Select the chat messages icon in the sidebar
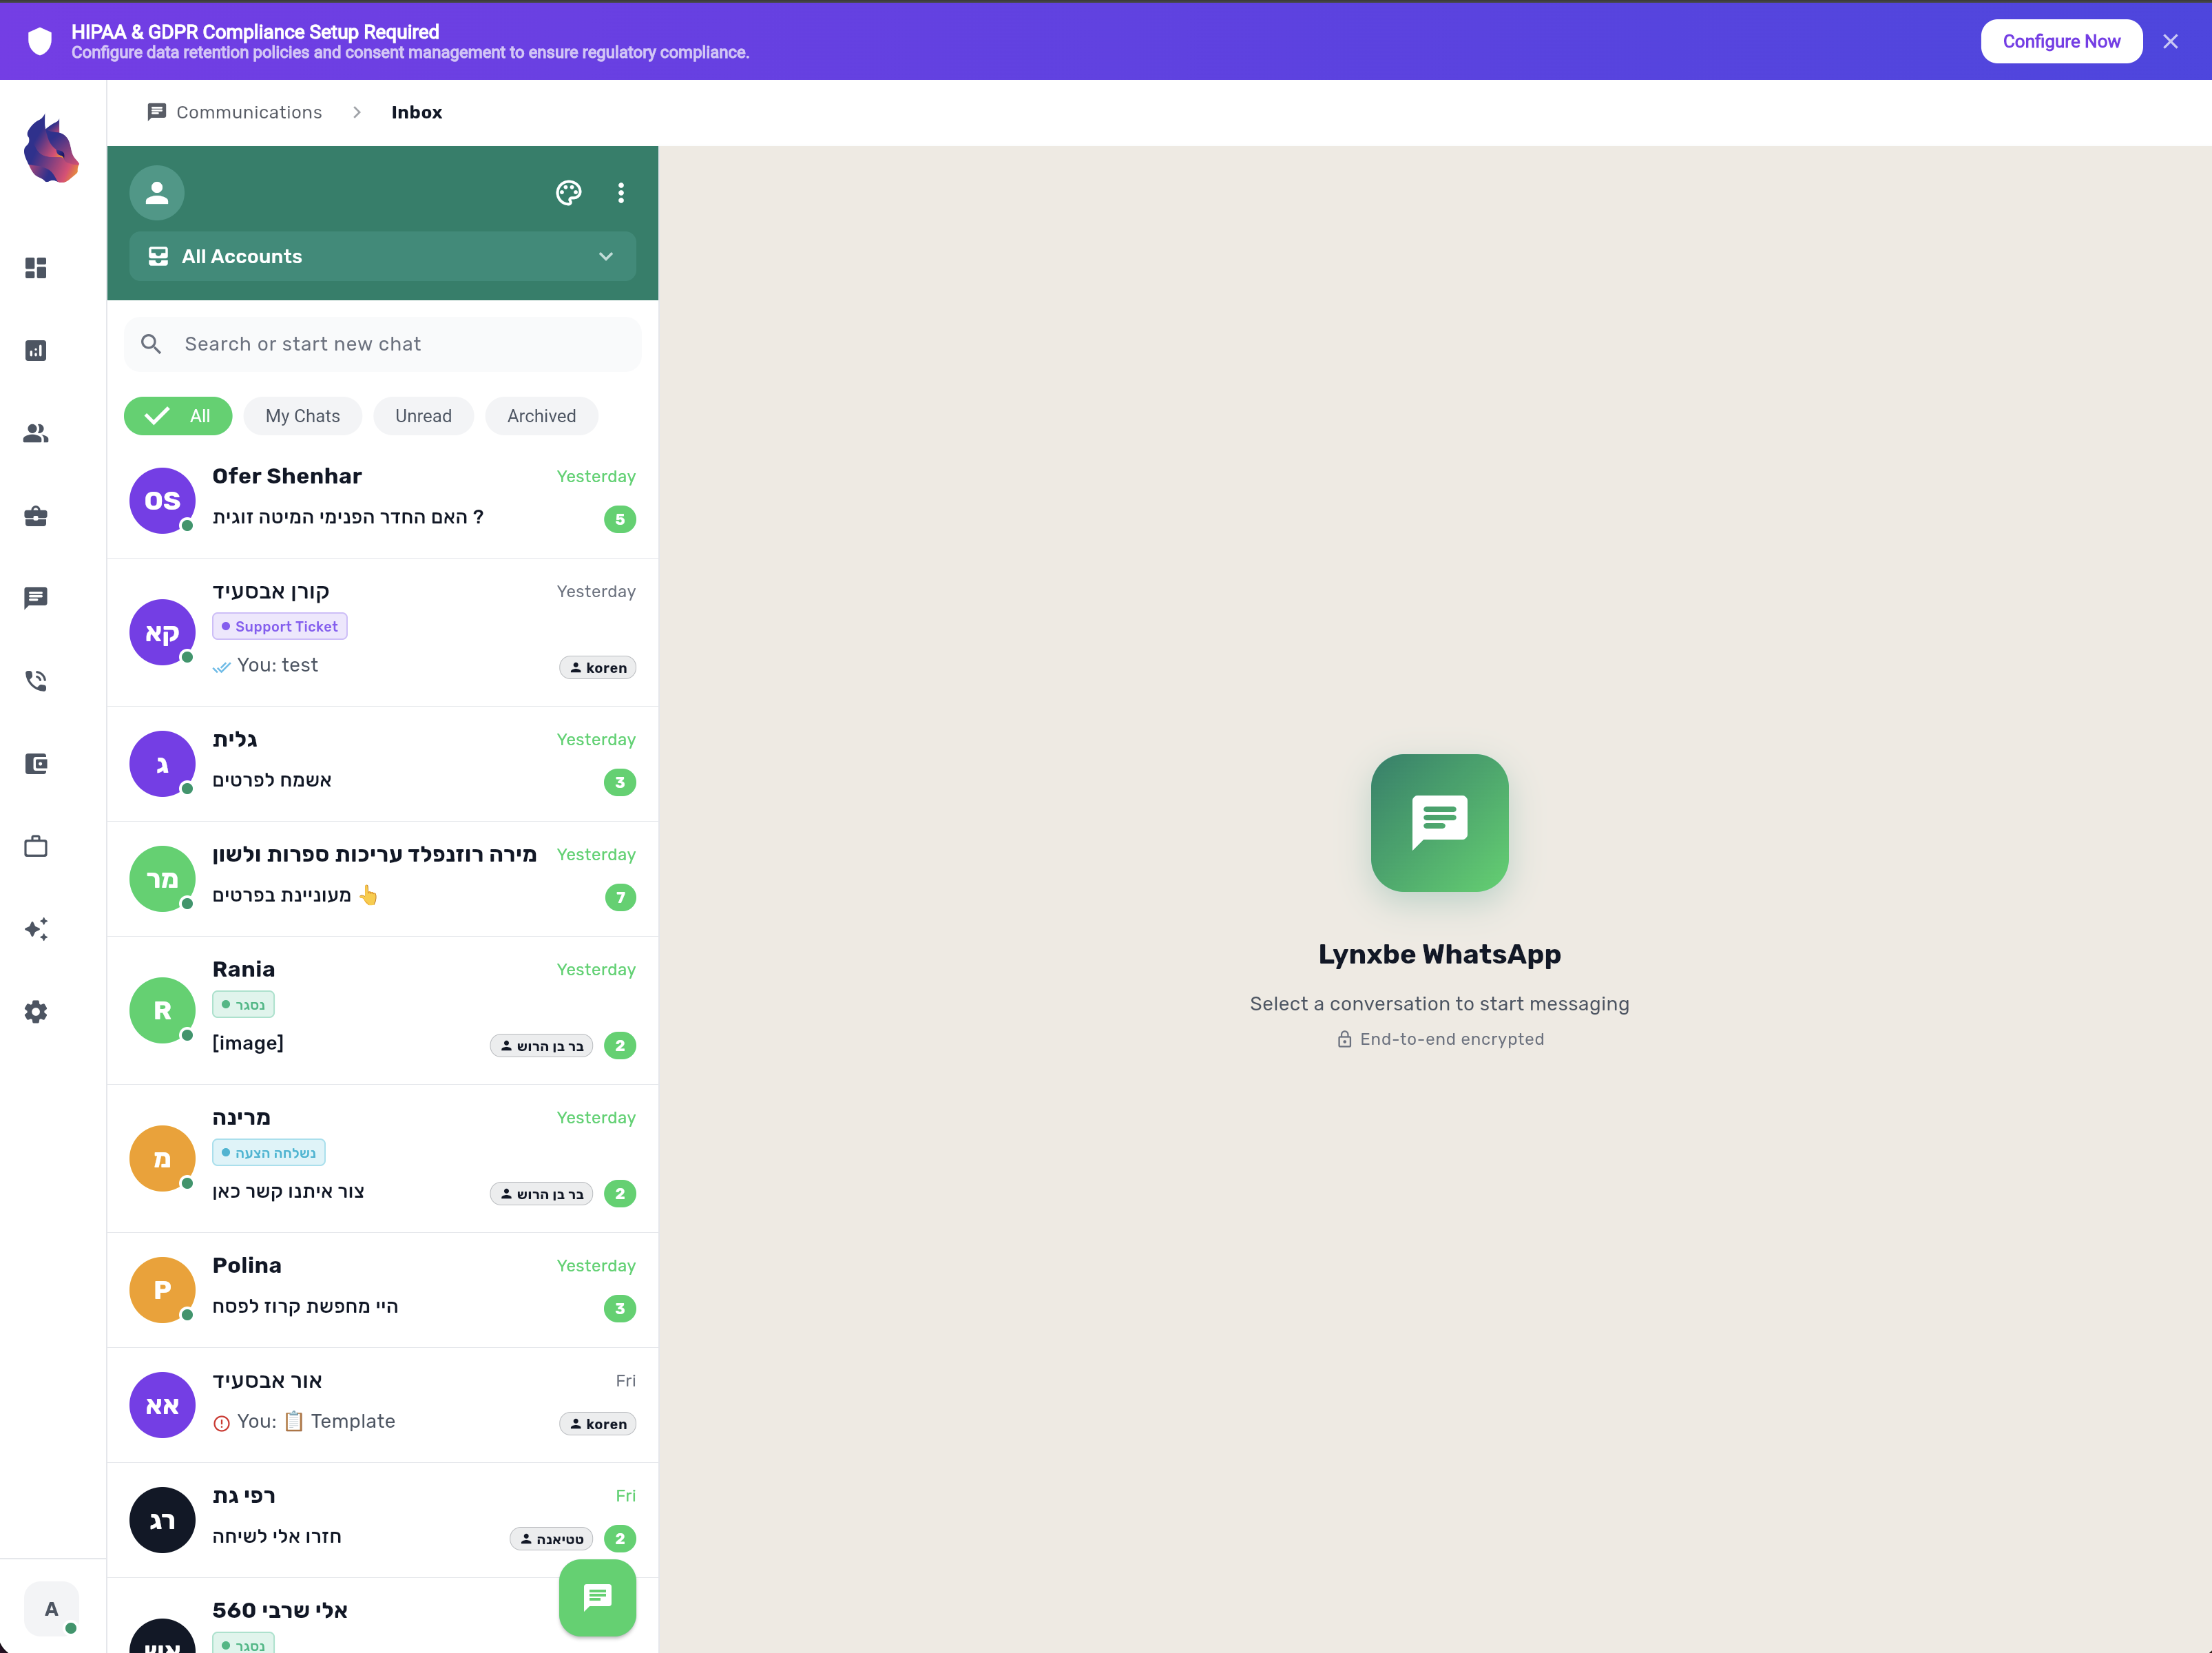 36,597
